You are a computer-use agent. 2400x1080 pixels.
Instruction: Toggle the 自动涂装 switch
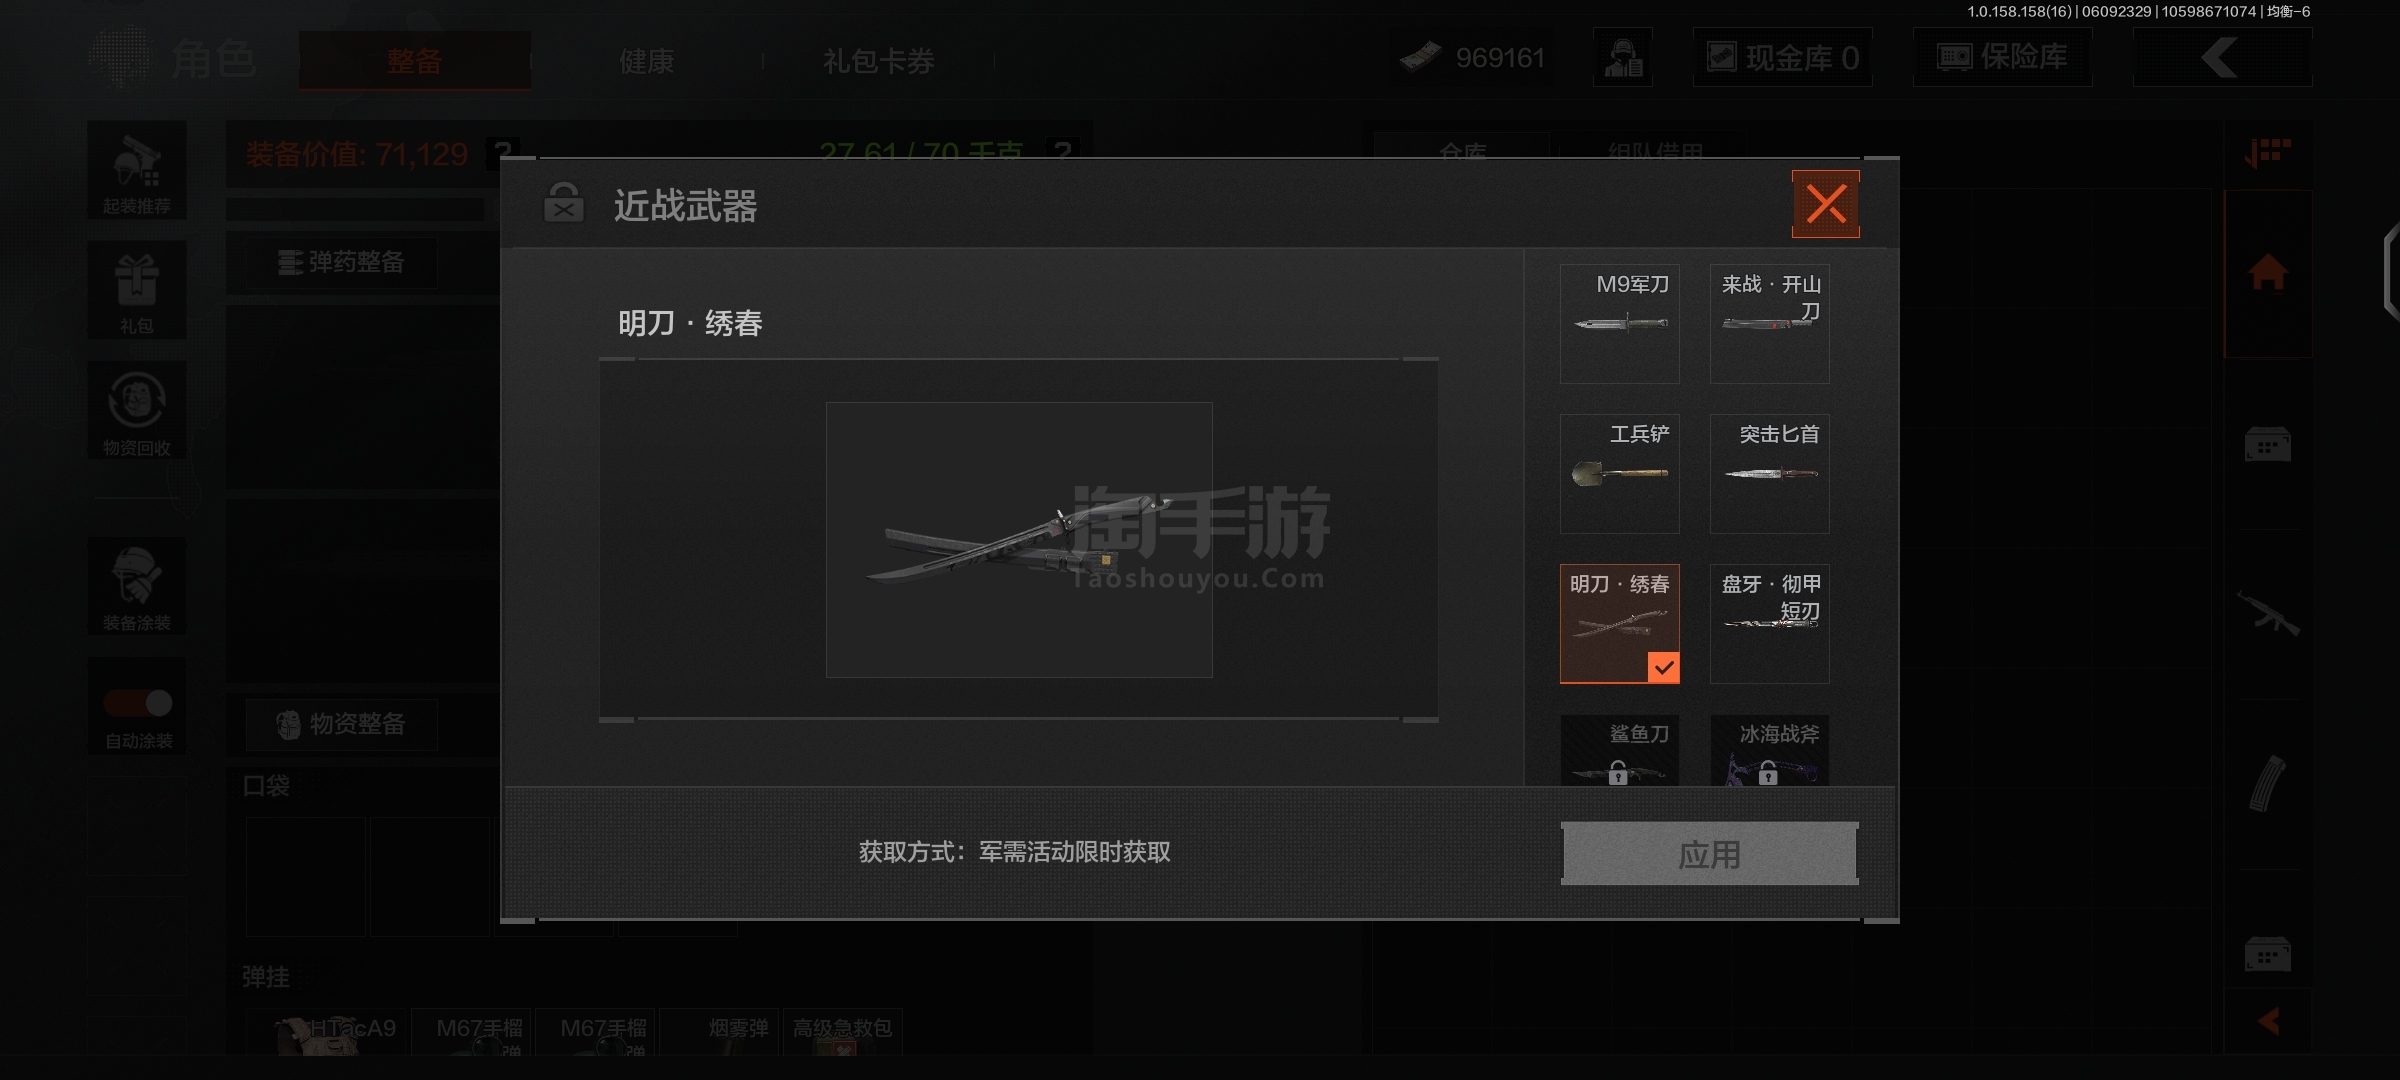tap(139, 703)
